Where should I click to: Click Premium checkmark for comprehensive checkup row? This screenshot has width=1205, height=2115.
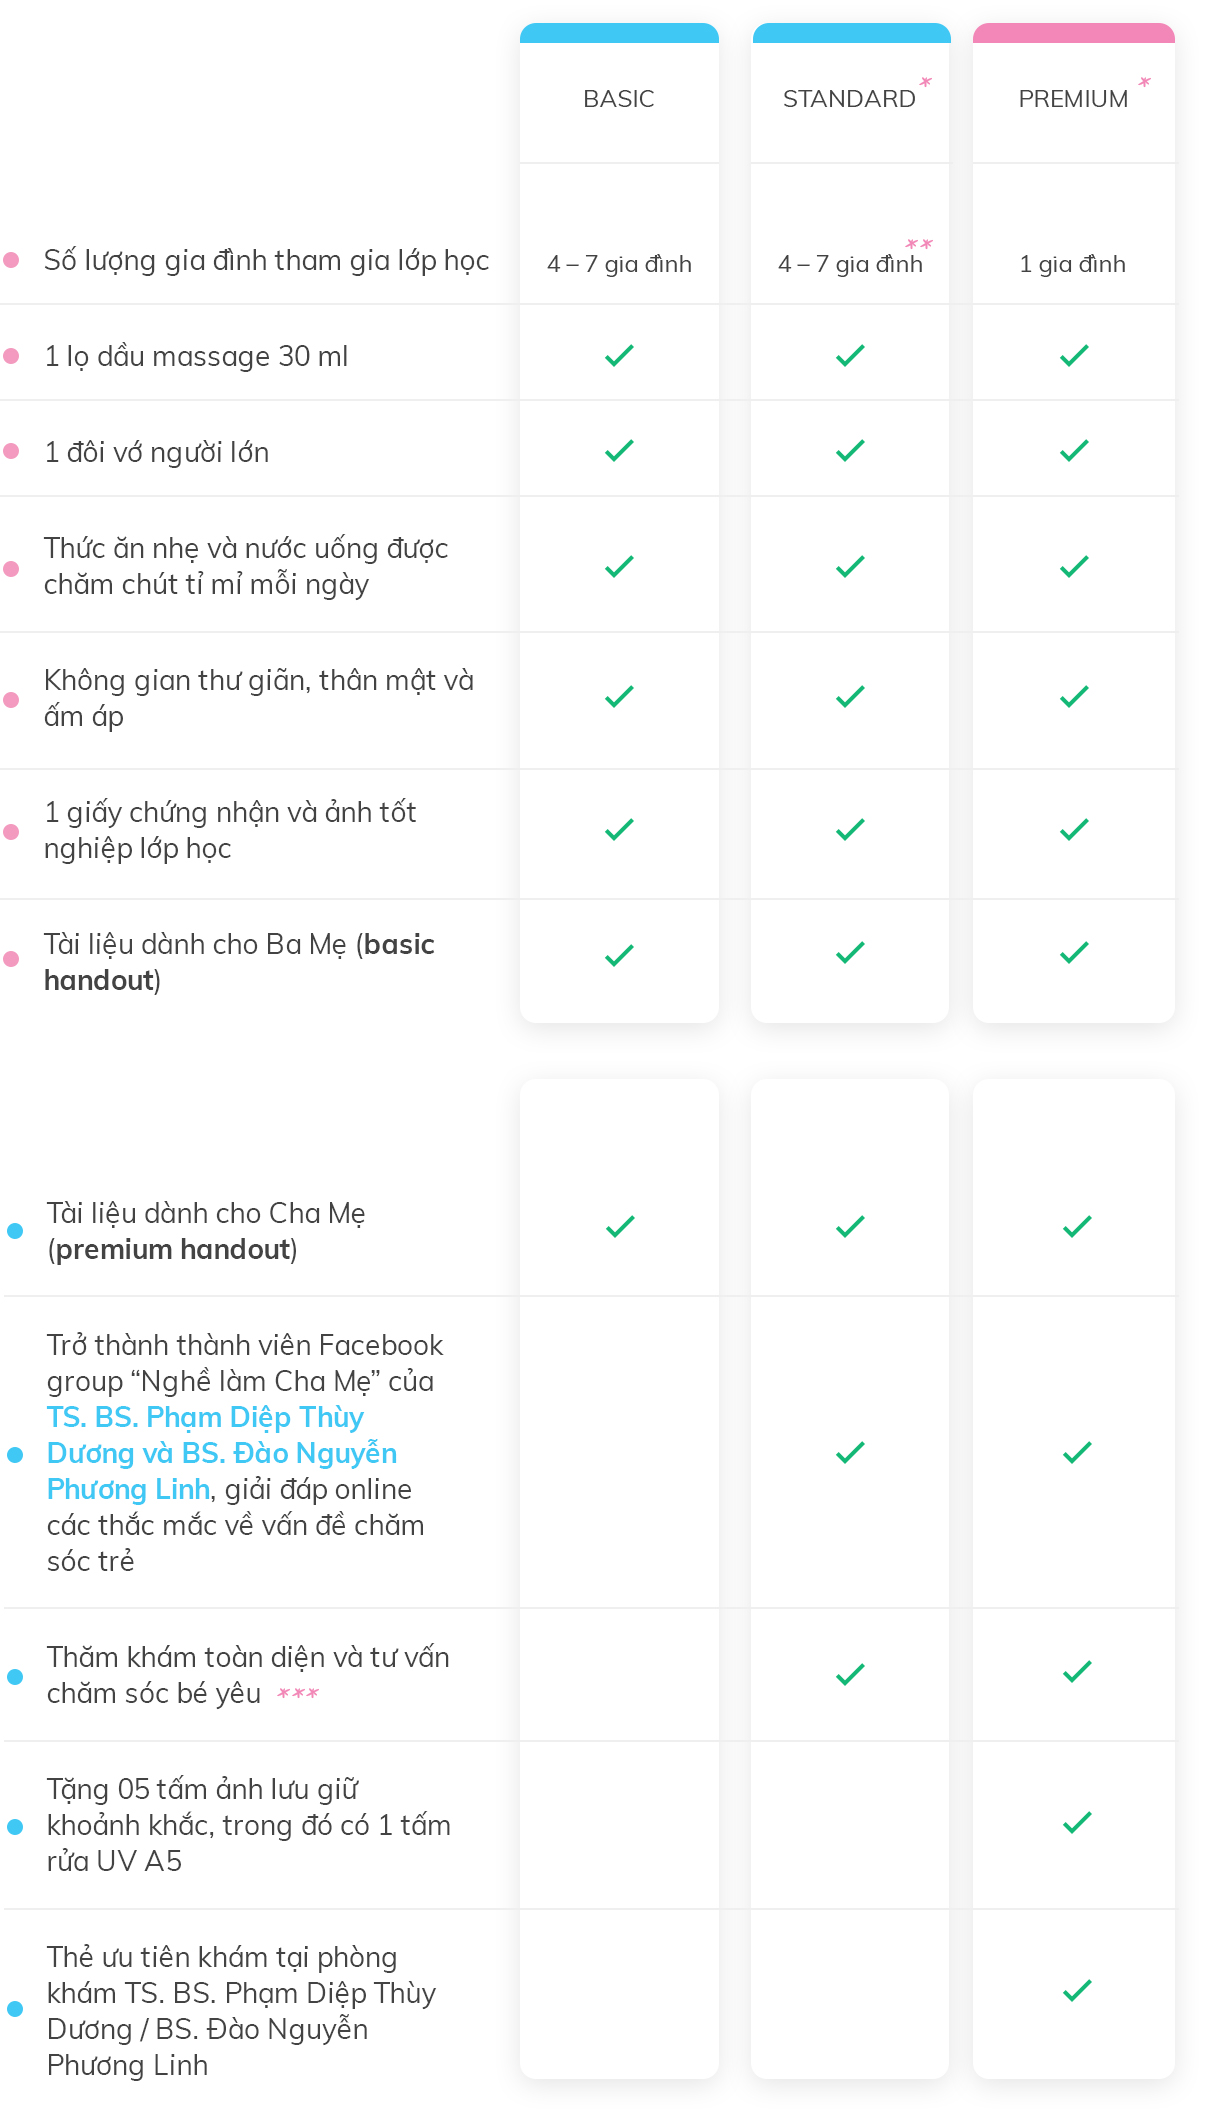tap(1077, 1672)
